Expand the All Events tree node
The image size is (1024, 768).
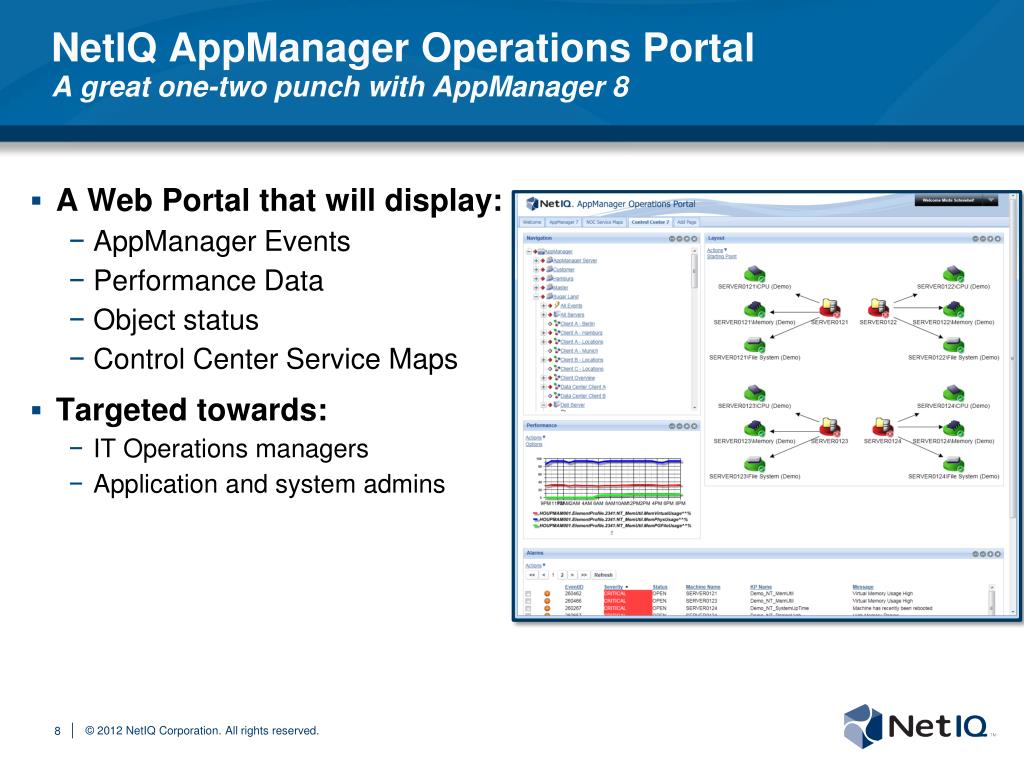point(543,305)
